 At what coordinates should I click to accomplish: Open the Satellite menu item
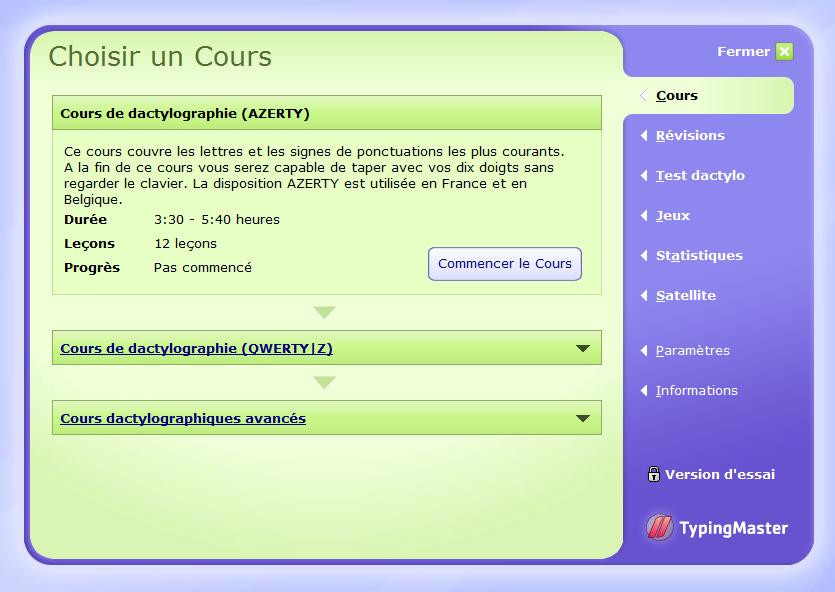686,295
